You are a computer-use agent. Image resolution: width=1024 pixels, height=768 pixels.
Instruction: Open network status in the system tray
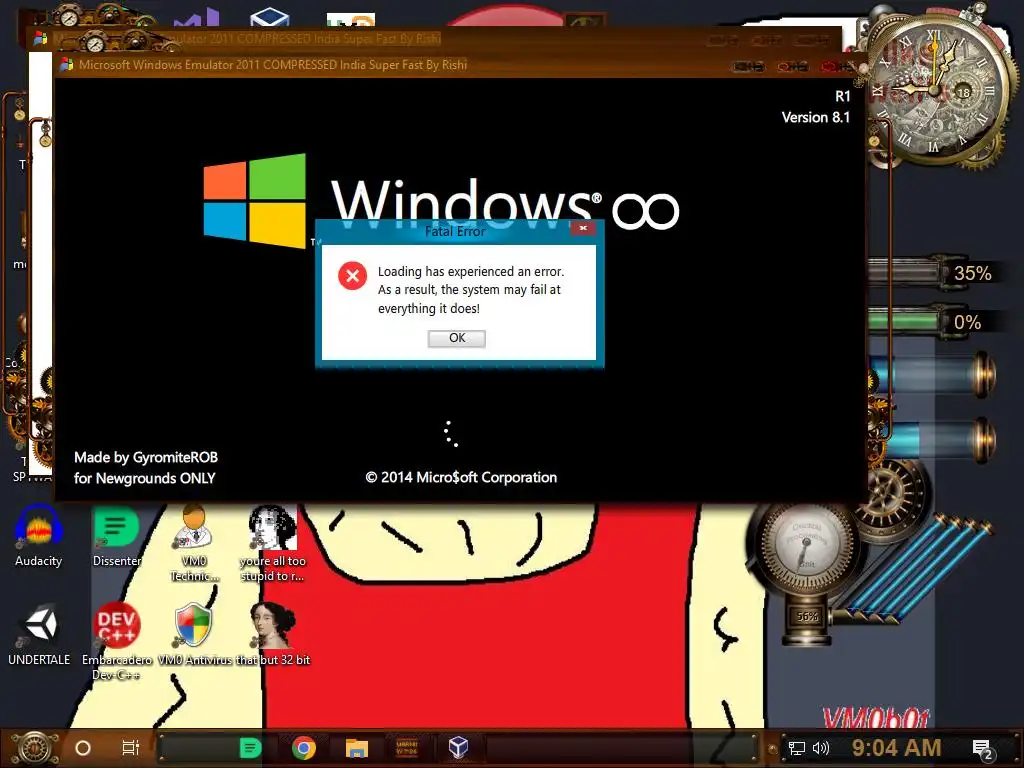(x=796, y=748)
